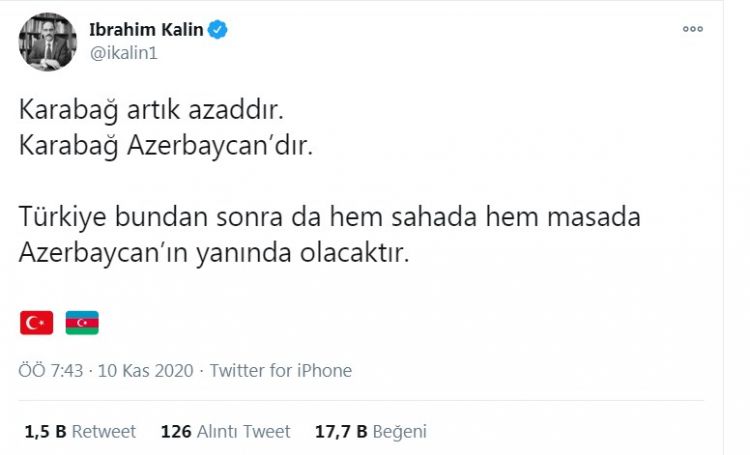750x455 pixels.
Task: Open the Twitter for iPhone source link
Action: 281,371
